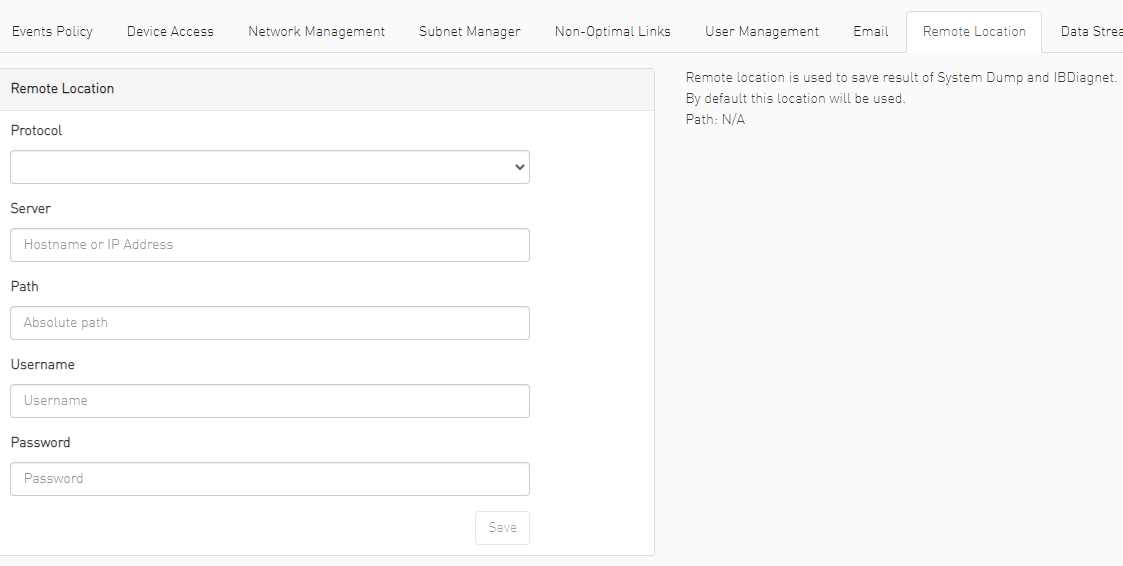Go to the Network Management tab
This screenshot has width=1123, height=566.
point(316,31)
